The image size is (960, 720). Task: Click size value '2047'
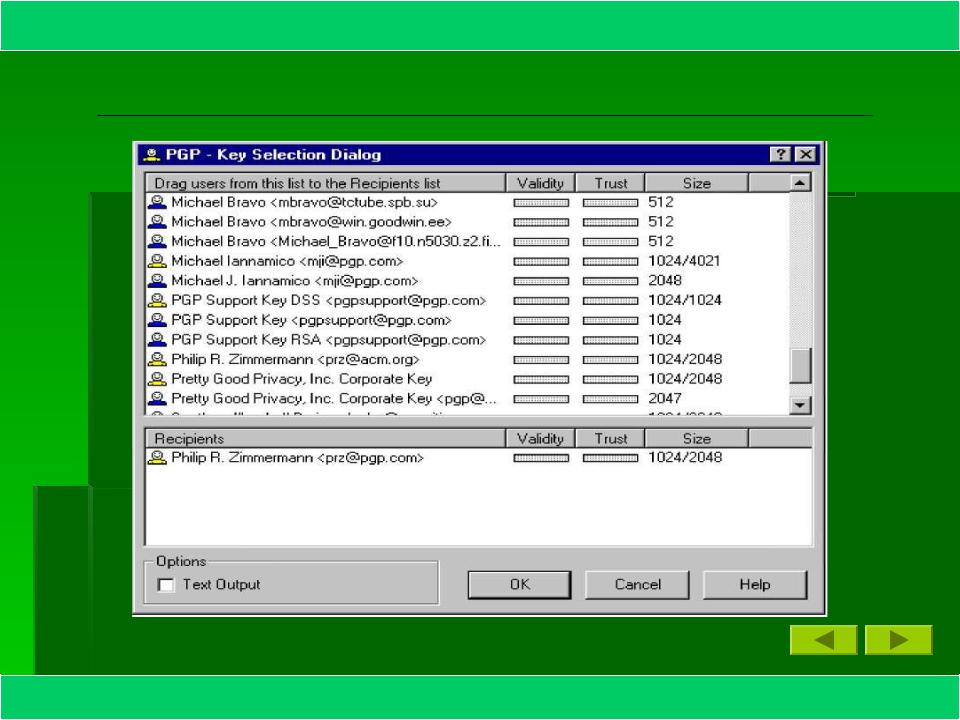click(665, 399)
